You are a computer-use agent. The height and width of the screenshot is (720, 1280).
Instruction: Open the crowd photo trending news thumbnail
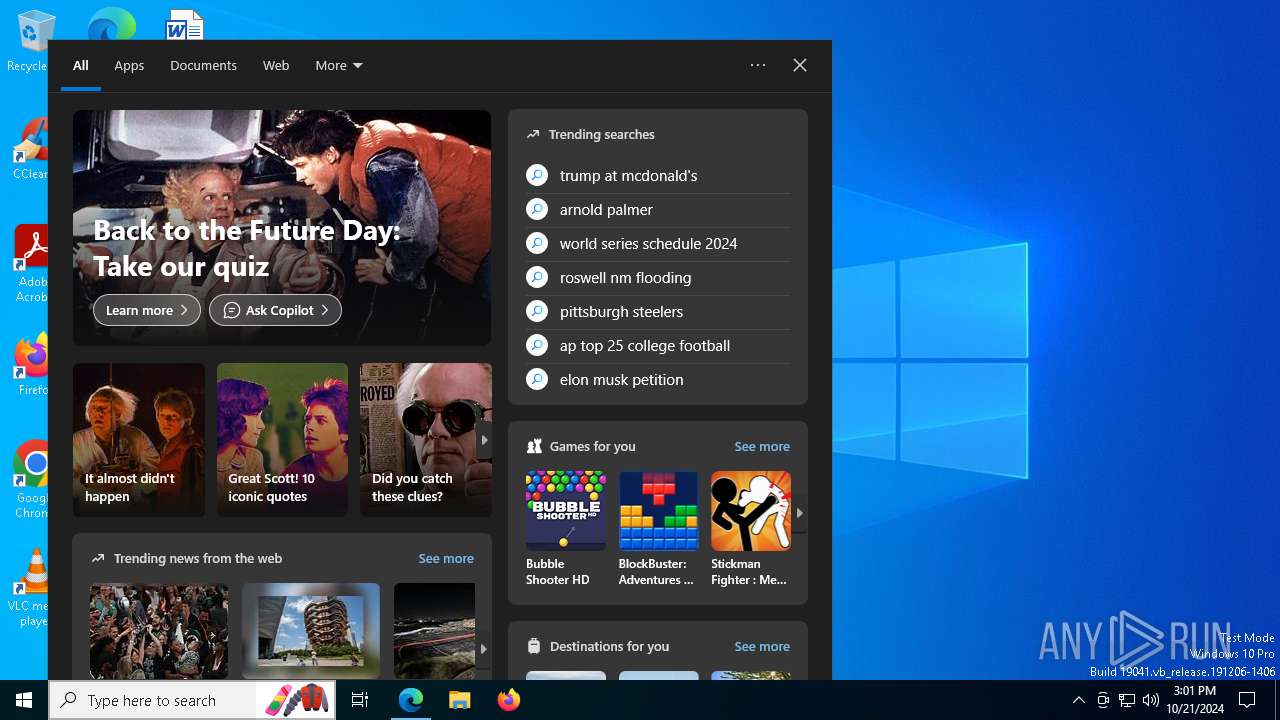pos(159,631)
